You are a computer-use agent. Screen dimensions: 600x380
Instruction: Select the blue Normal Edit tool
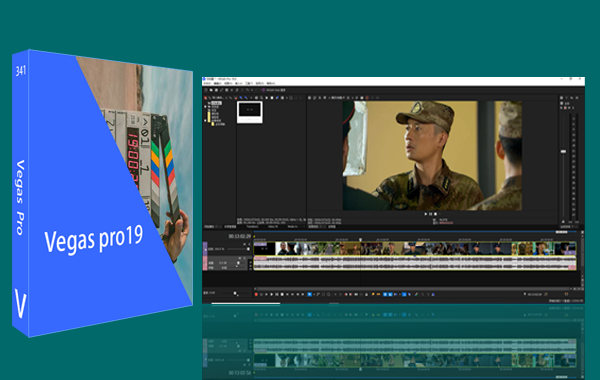310,294
